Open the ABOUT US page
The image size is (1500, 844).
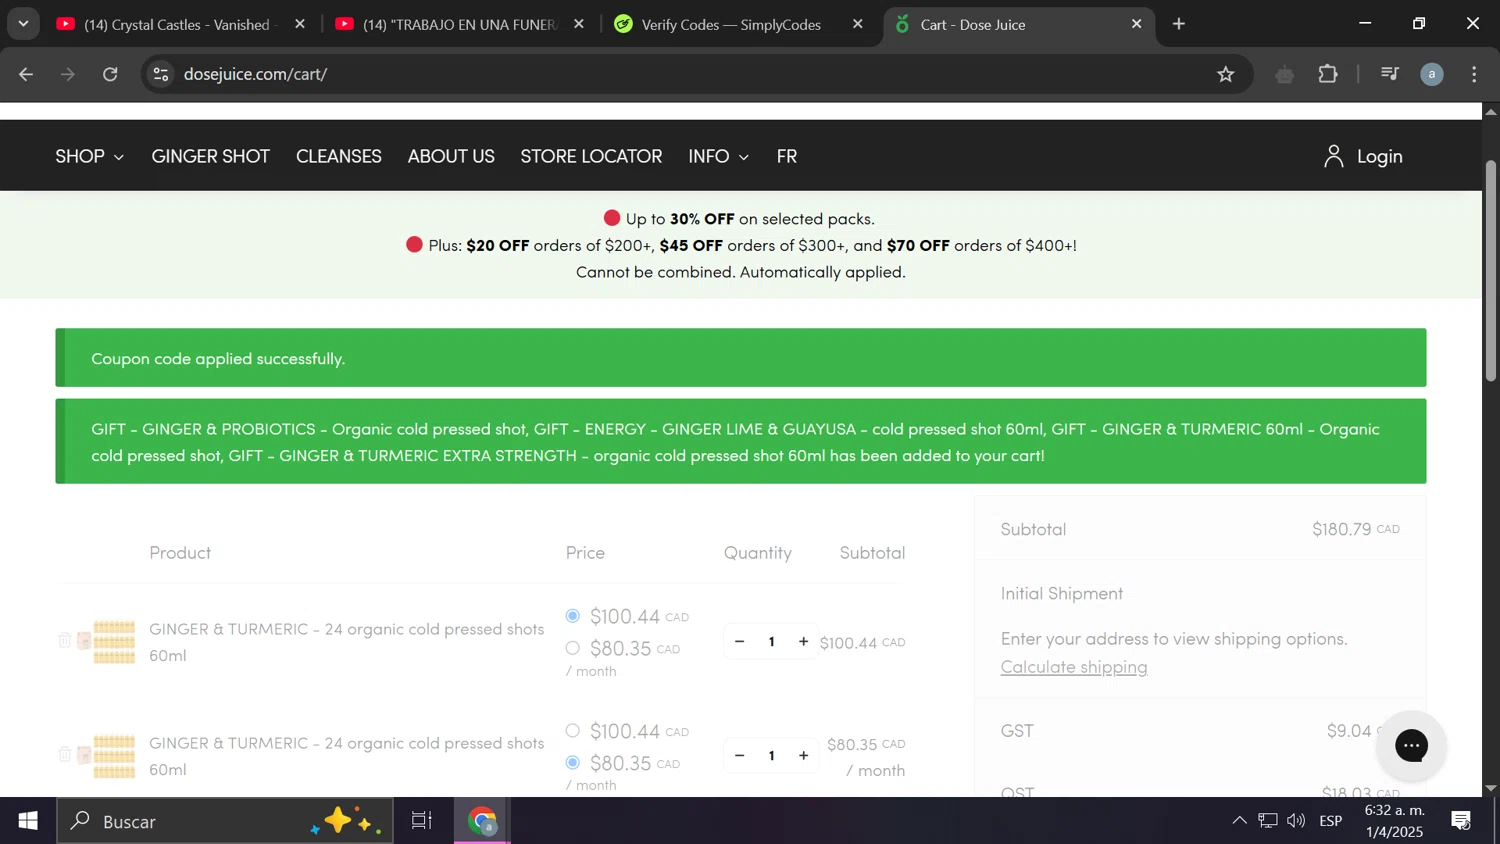pos(451,156)
